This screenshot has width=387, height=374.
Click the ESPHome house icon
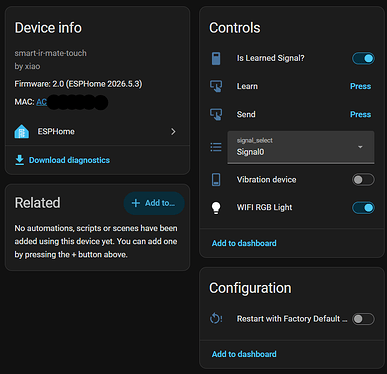[x=22, y=132]
